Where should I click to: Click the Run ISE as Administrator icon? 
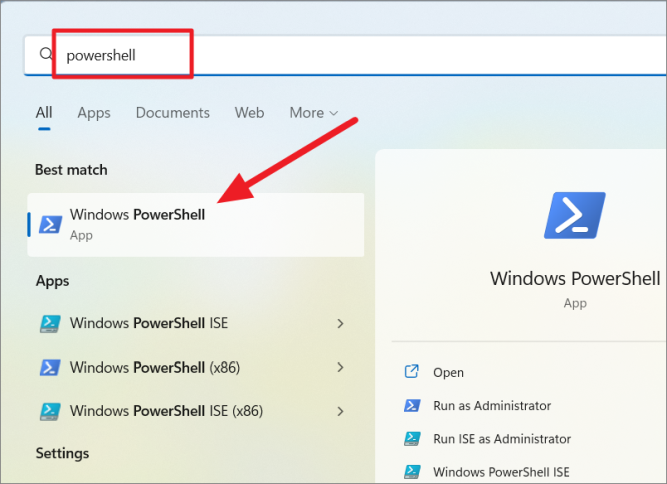(412, 438)
